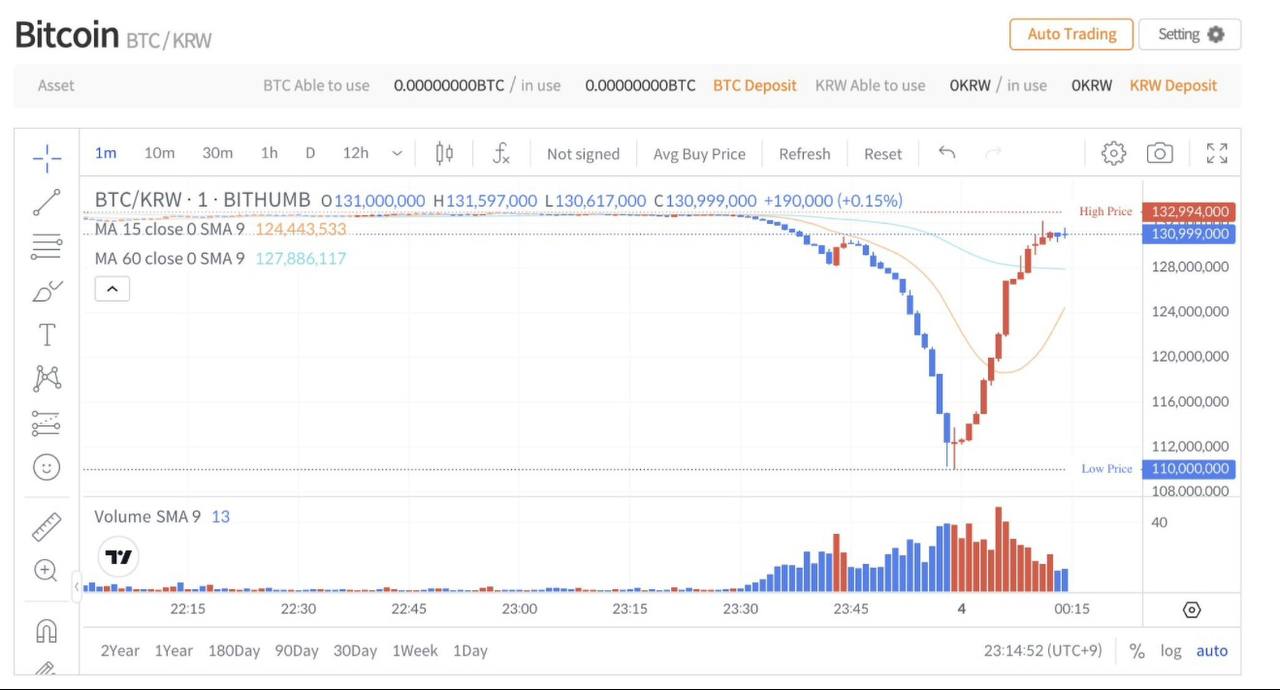Open the BTC Deposit link
Screen dimensions: 1280x690
click(755, 86)
